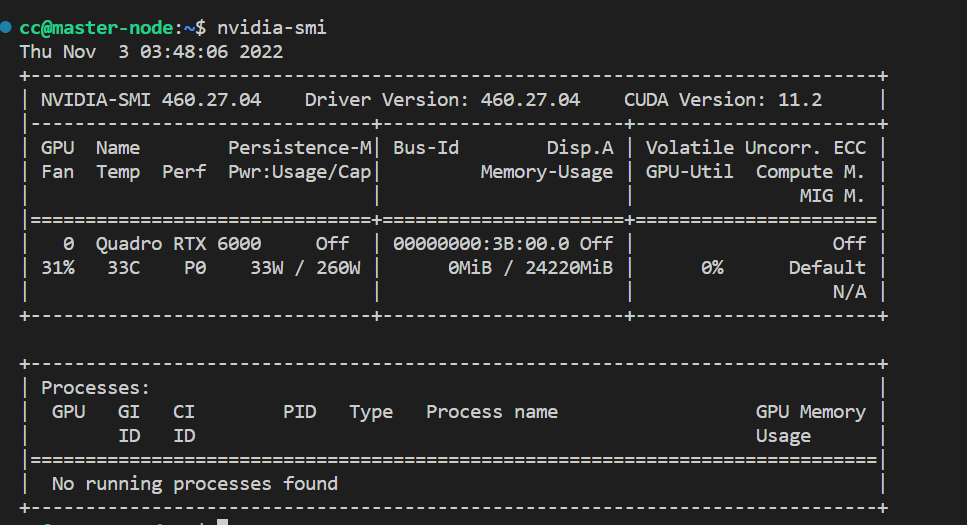The height and width of the screenshot is (525, 967).
Task: Click the CUDA Version 11.2 text
Action: click(723, 100)
